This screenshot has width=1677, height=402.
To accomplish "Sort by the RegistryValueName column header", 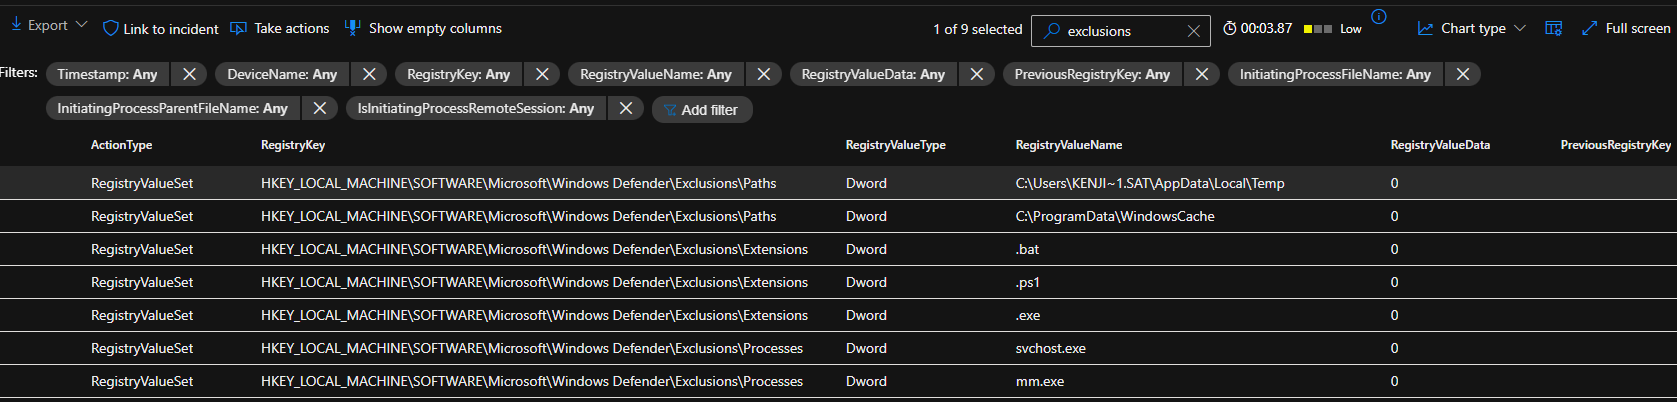I will click(x=1068, y=145).
